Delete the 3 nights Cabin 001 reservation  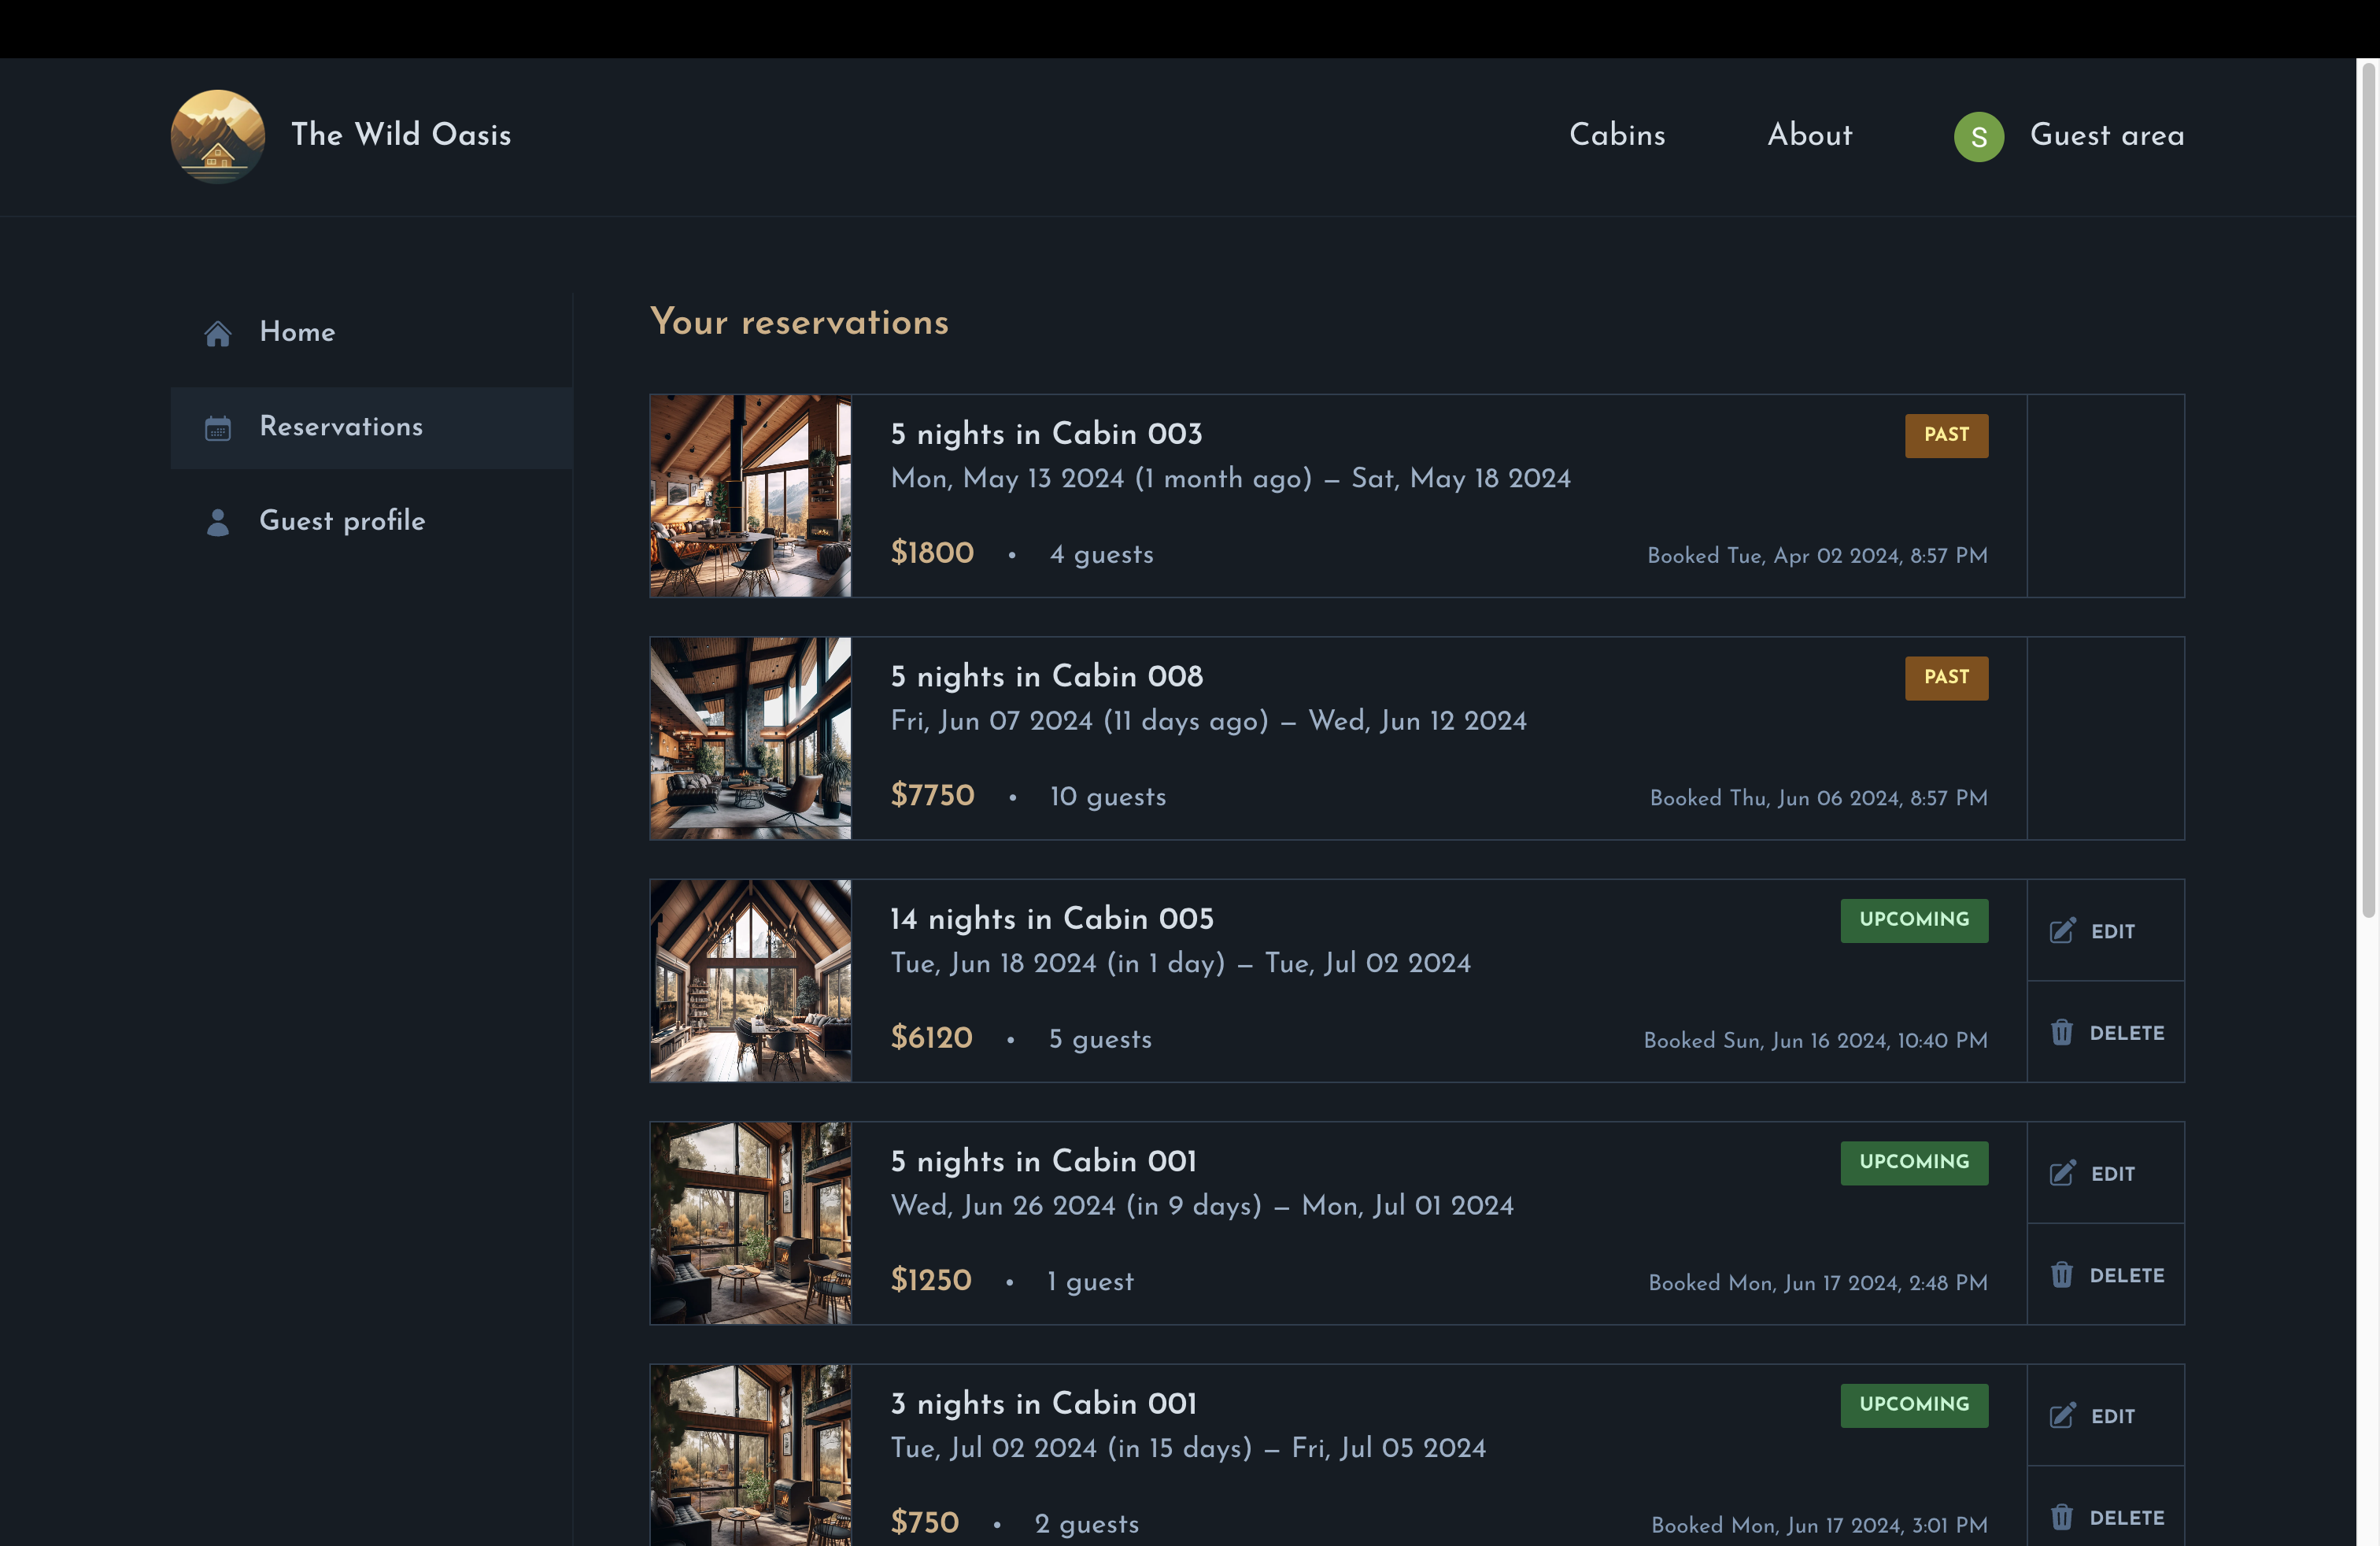2105,1517
